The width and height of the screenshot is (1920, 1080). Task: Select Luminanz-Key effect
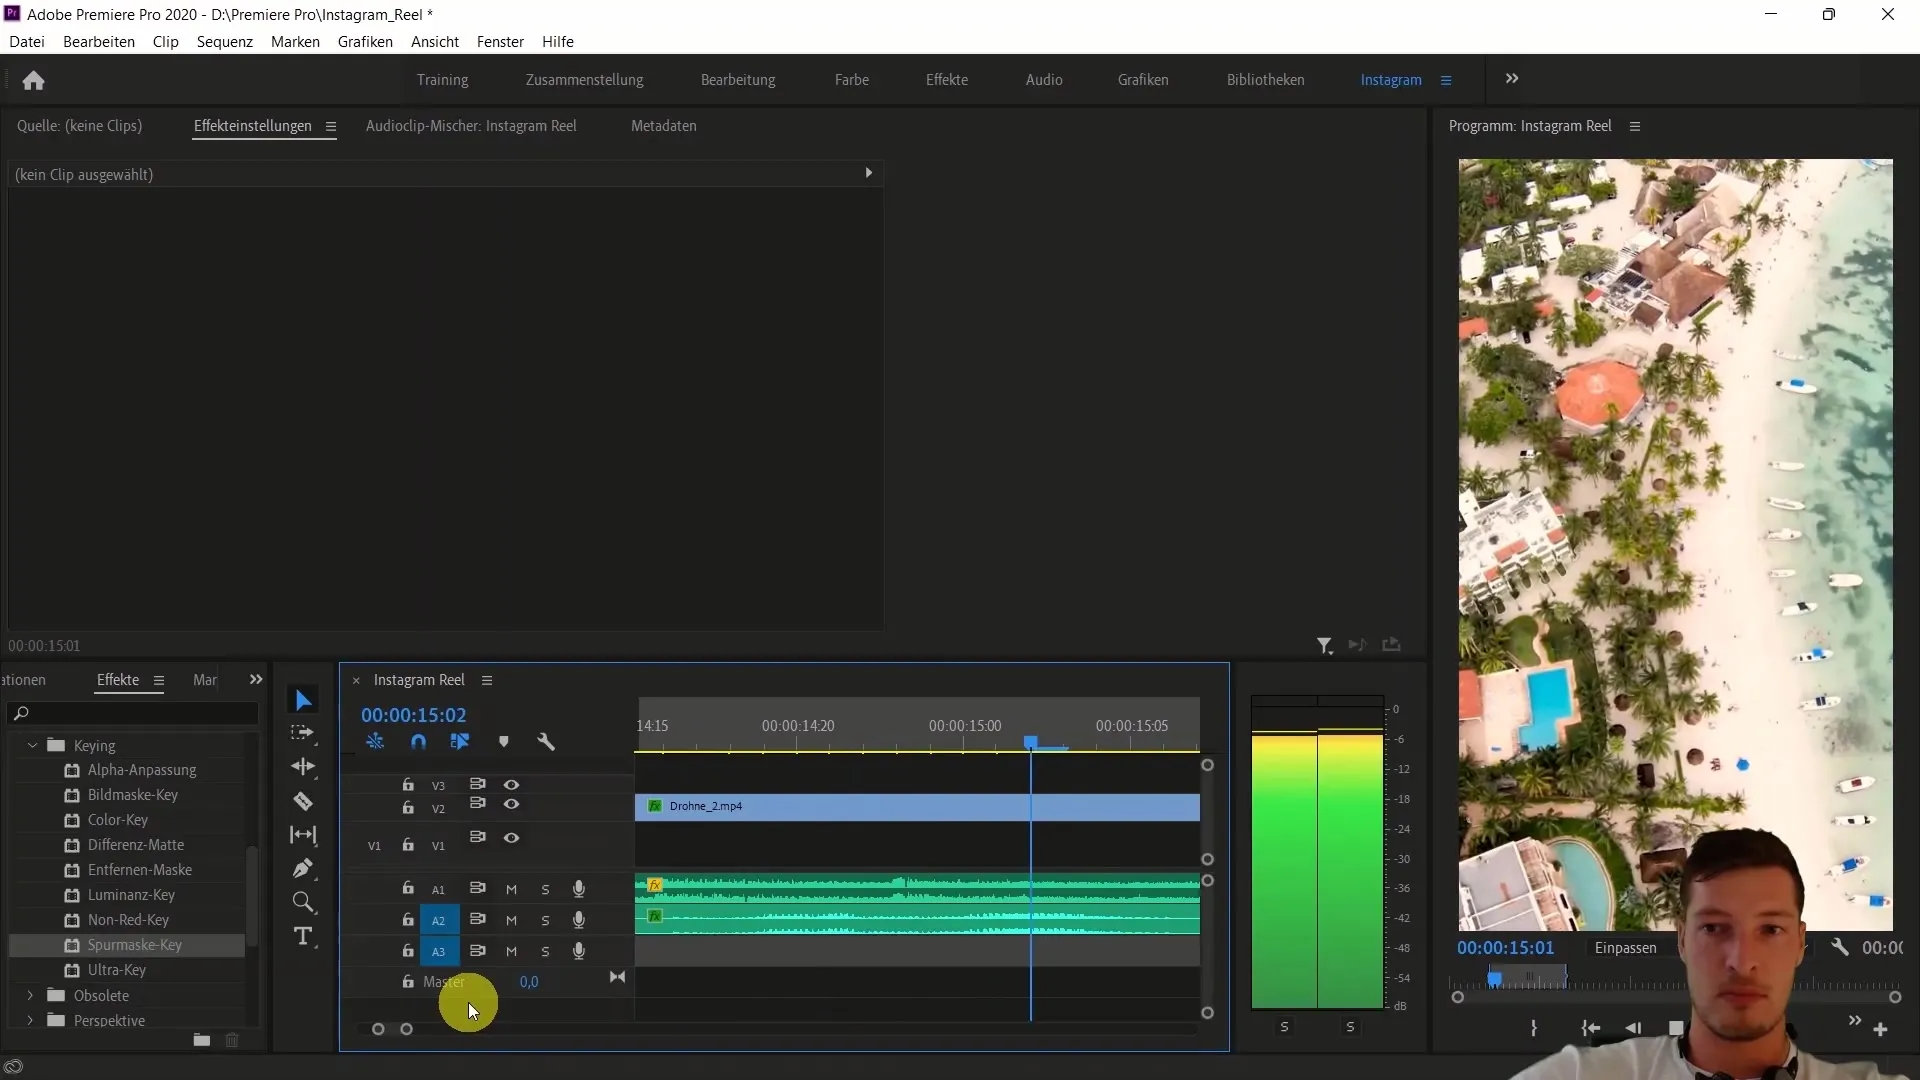[131, 895]
